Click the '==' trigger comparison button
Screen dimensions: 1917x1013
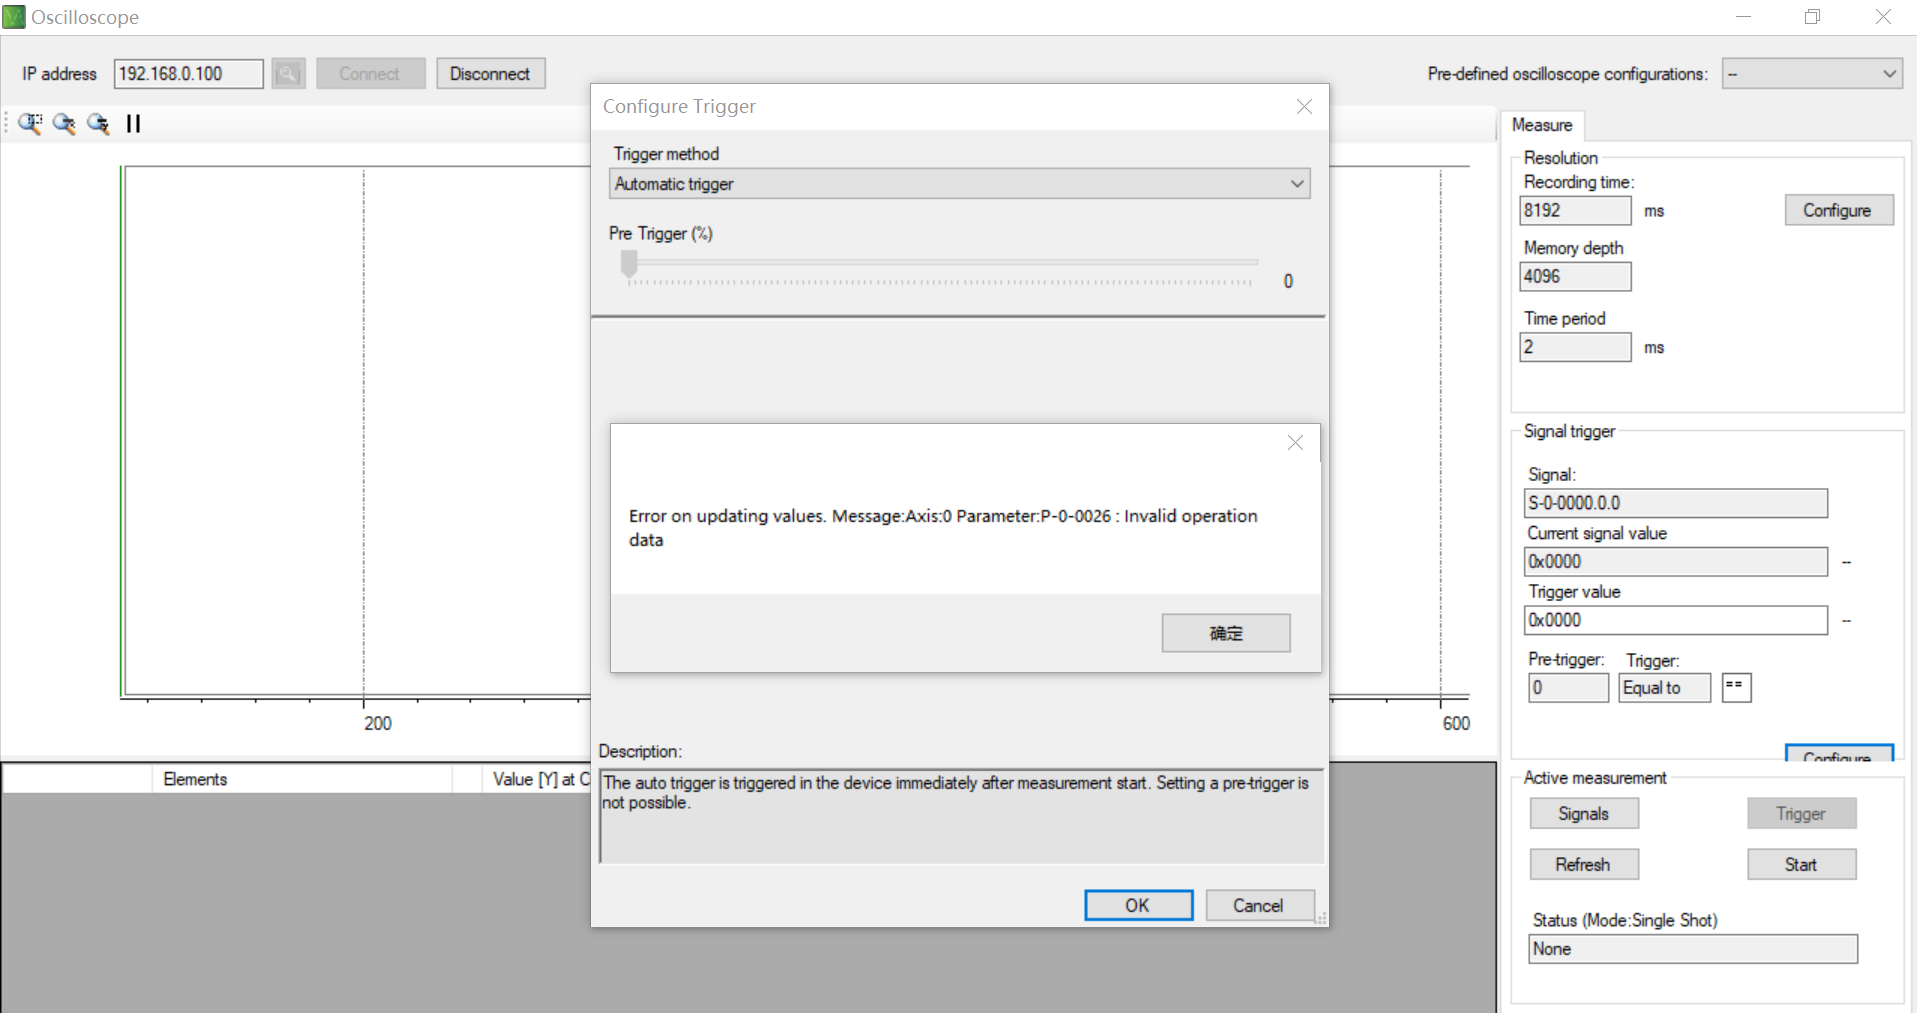[x=1736, y=688]
